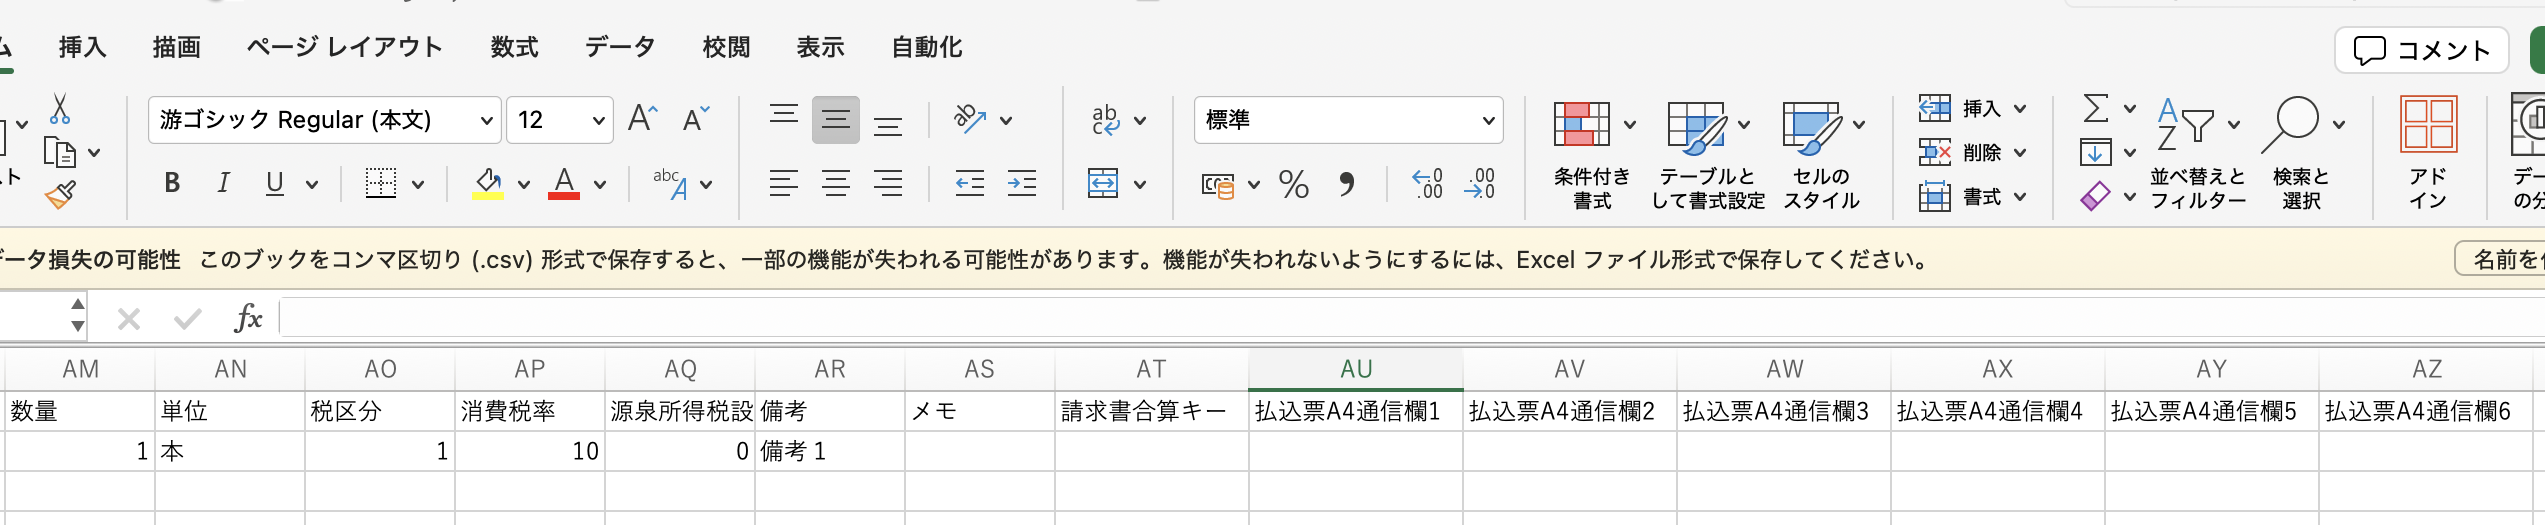Select the Format Painter brush icon
The image size is (2545, 525).
pyautogui.click(x=60, y=194)
